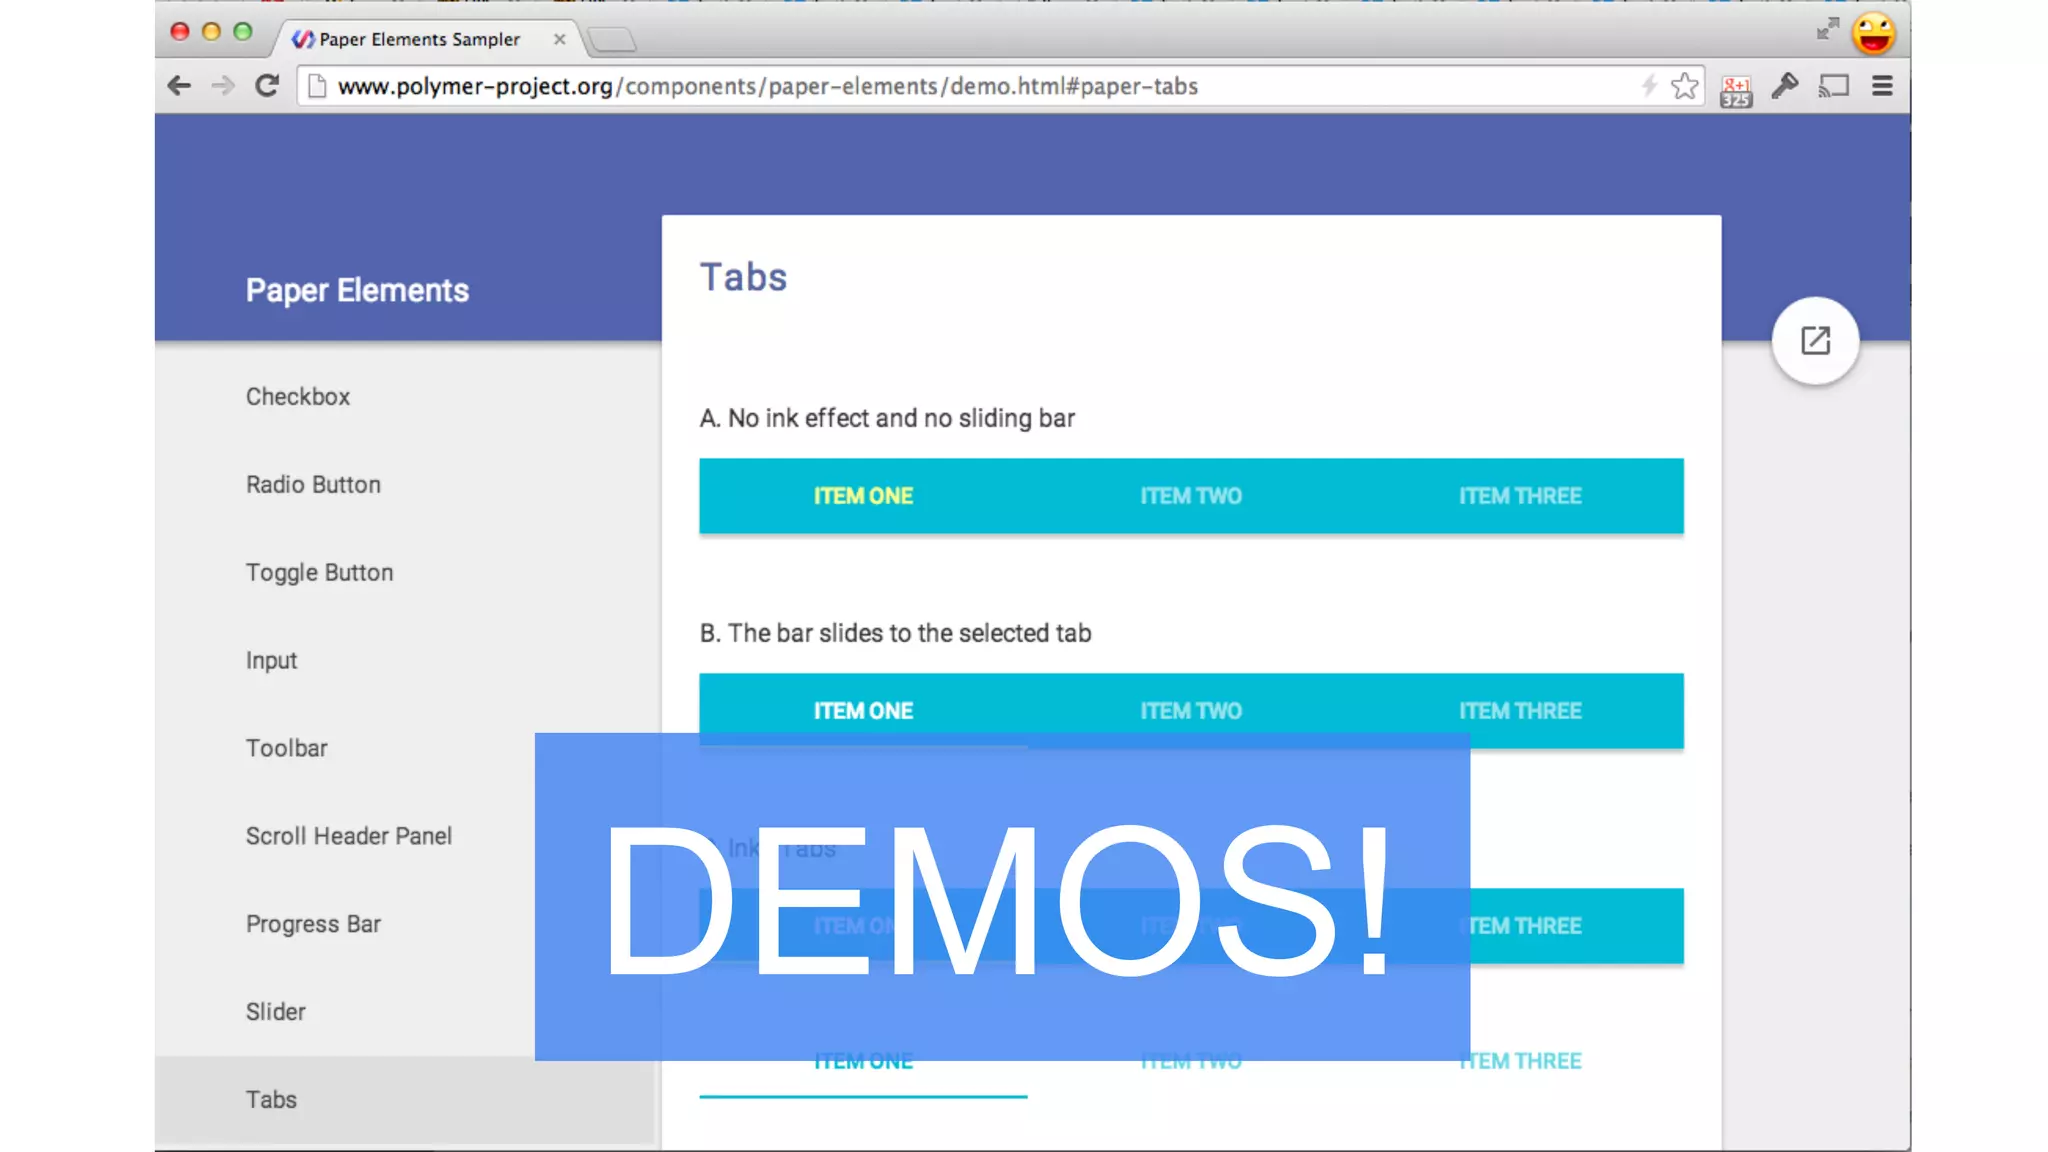This screenshot has height=1152, width=2048.
Task: Minimize window with yellow button
Action: click(x=211, y=32)
